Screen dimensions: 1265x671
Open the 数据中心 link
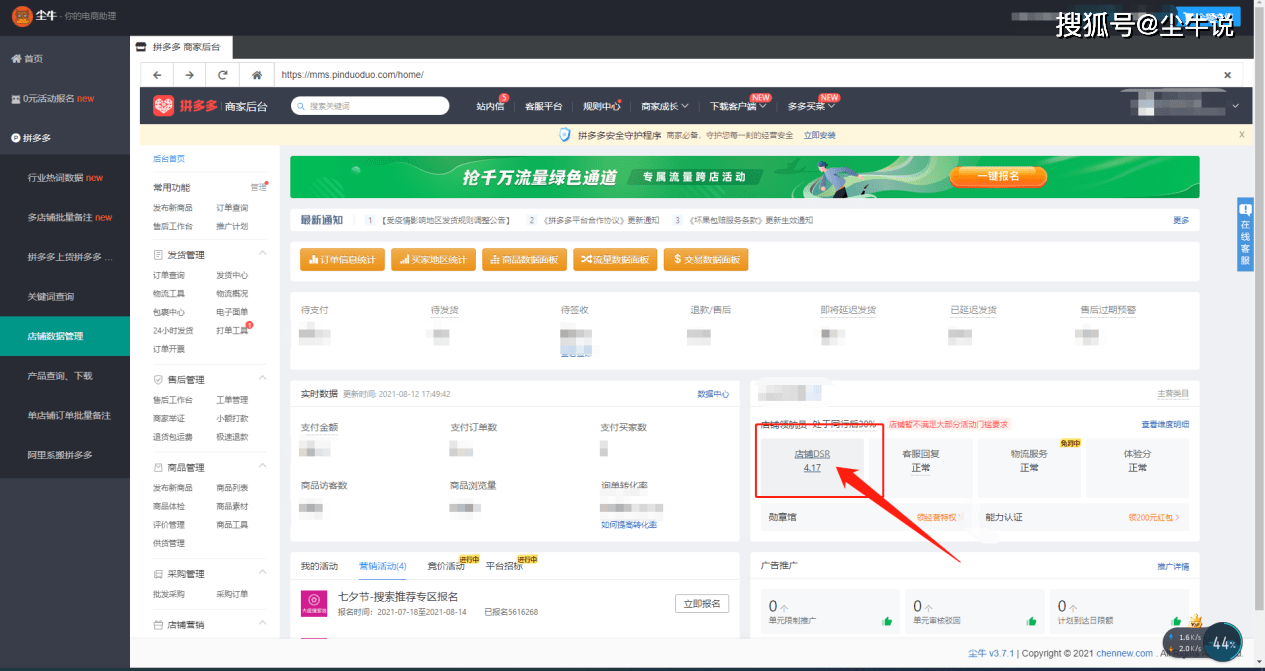click(713, 394)
